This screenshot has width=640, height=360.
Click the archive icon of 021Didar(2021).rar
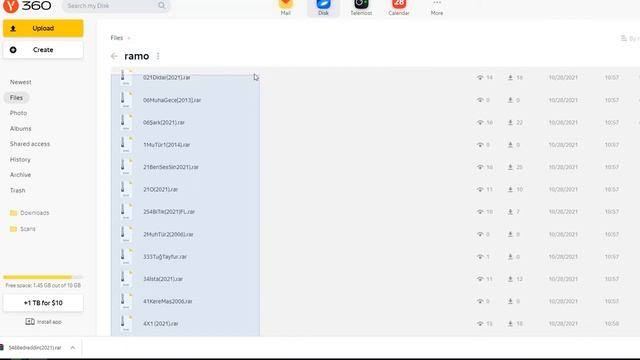click(x=126, y=77)
